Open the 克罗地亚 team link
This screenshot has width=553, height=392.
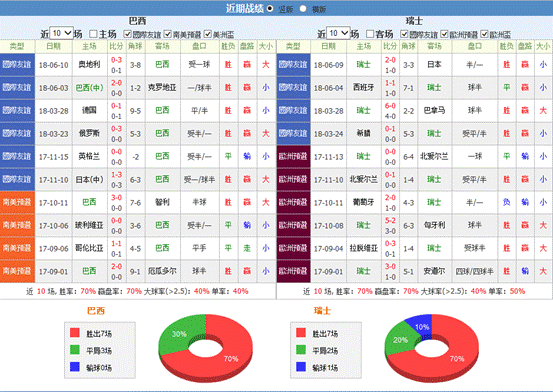tap(162, 87)
